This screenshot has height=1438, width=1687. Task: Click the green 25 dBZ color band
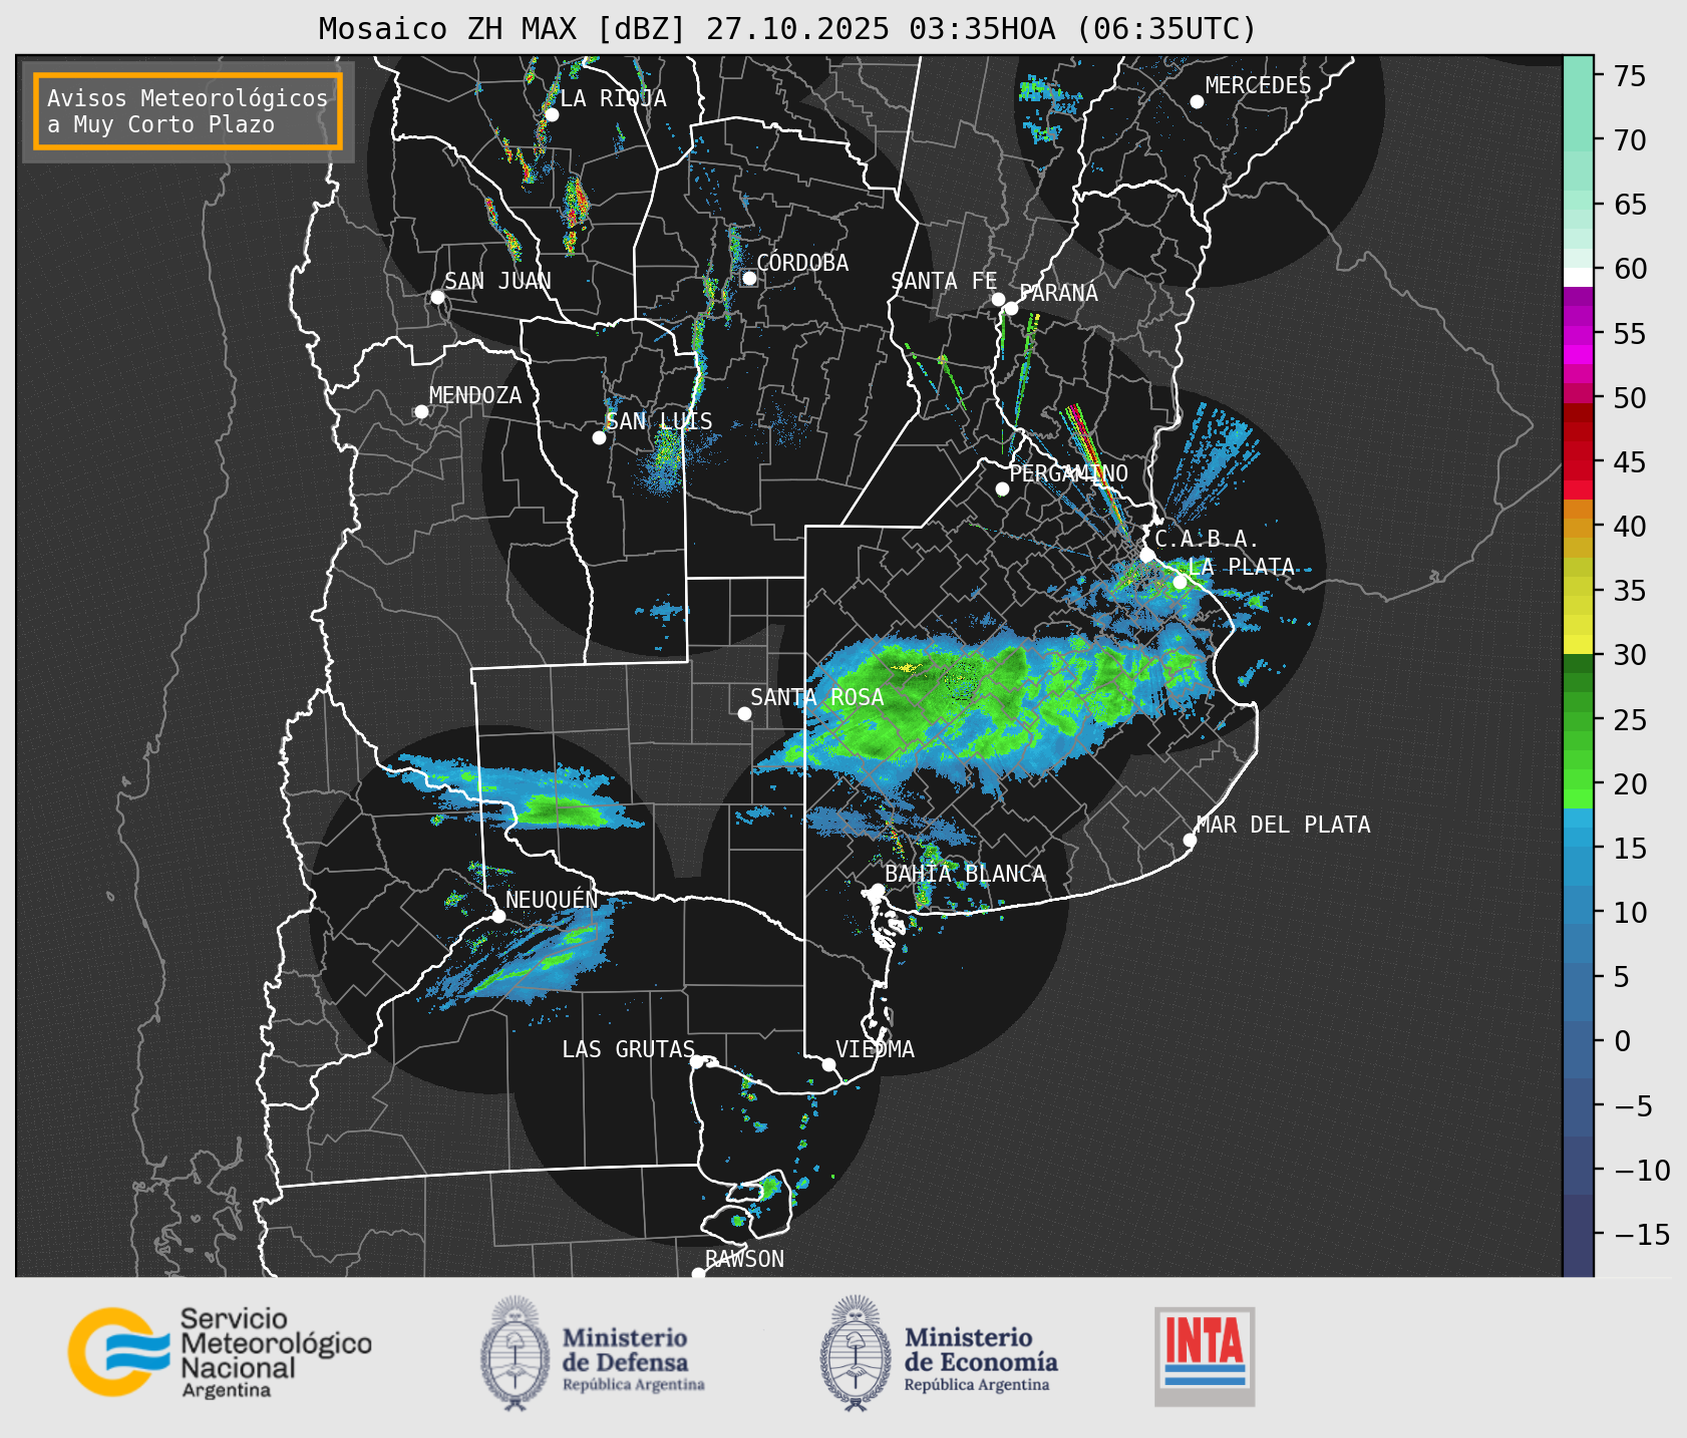1578,720
